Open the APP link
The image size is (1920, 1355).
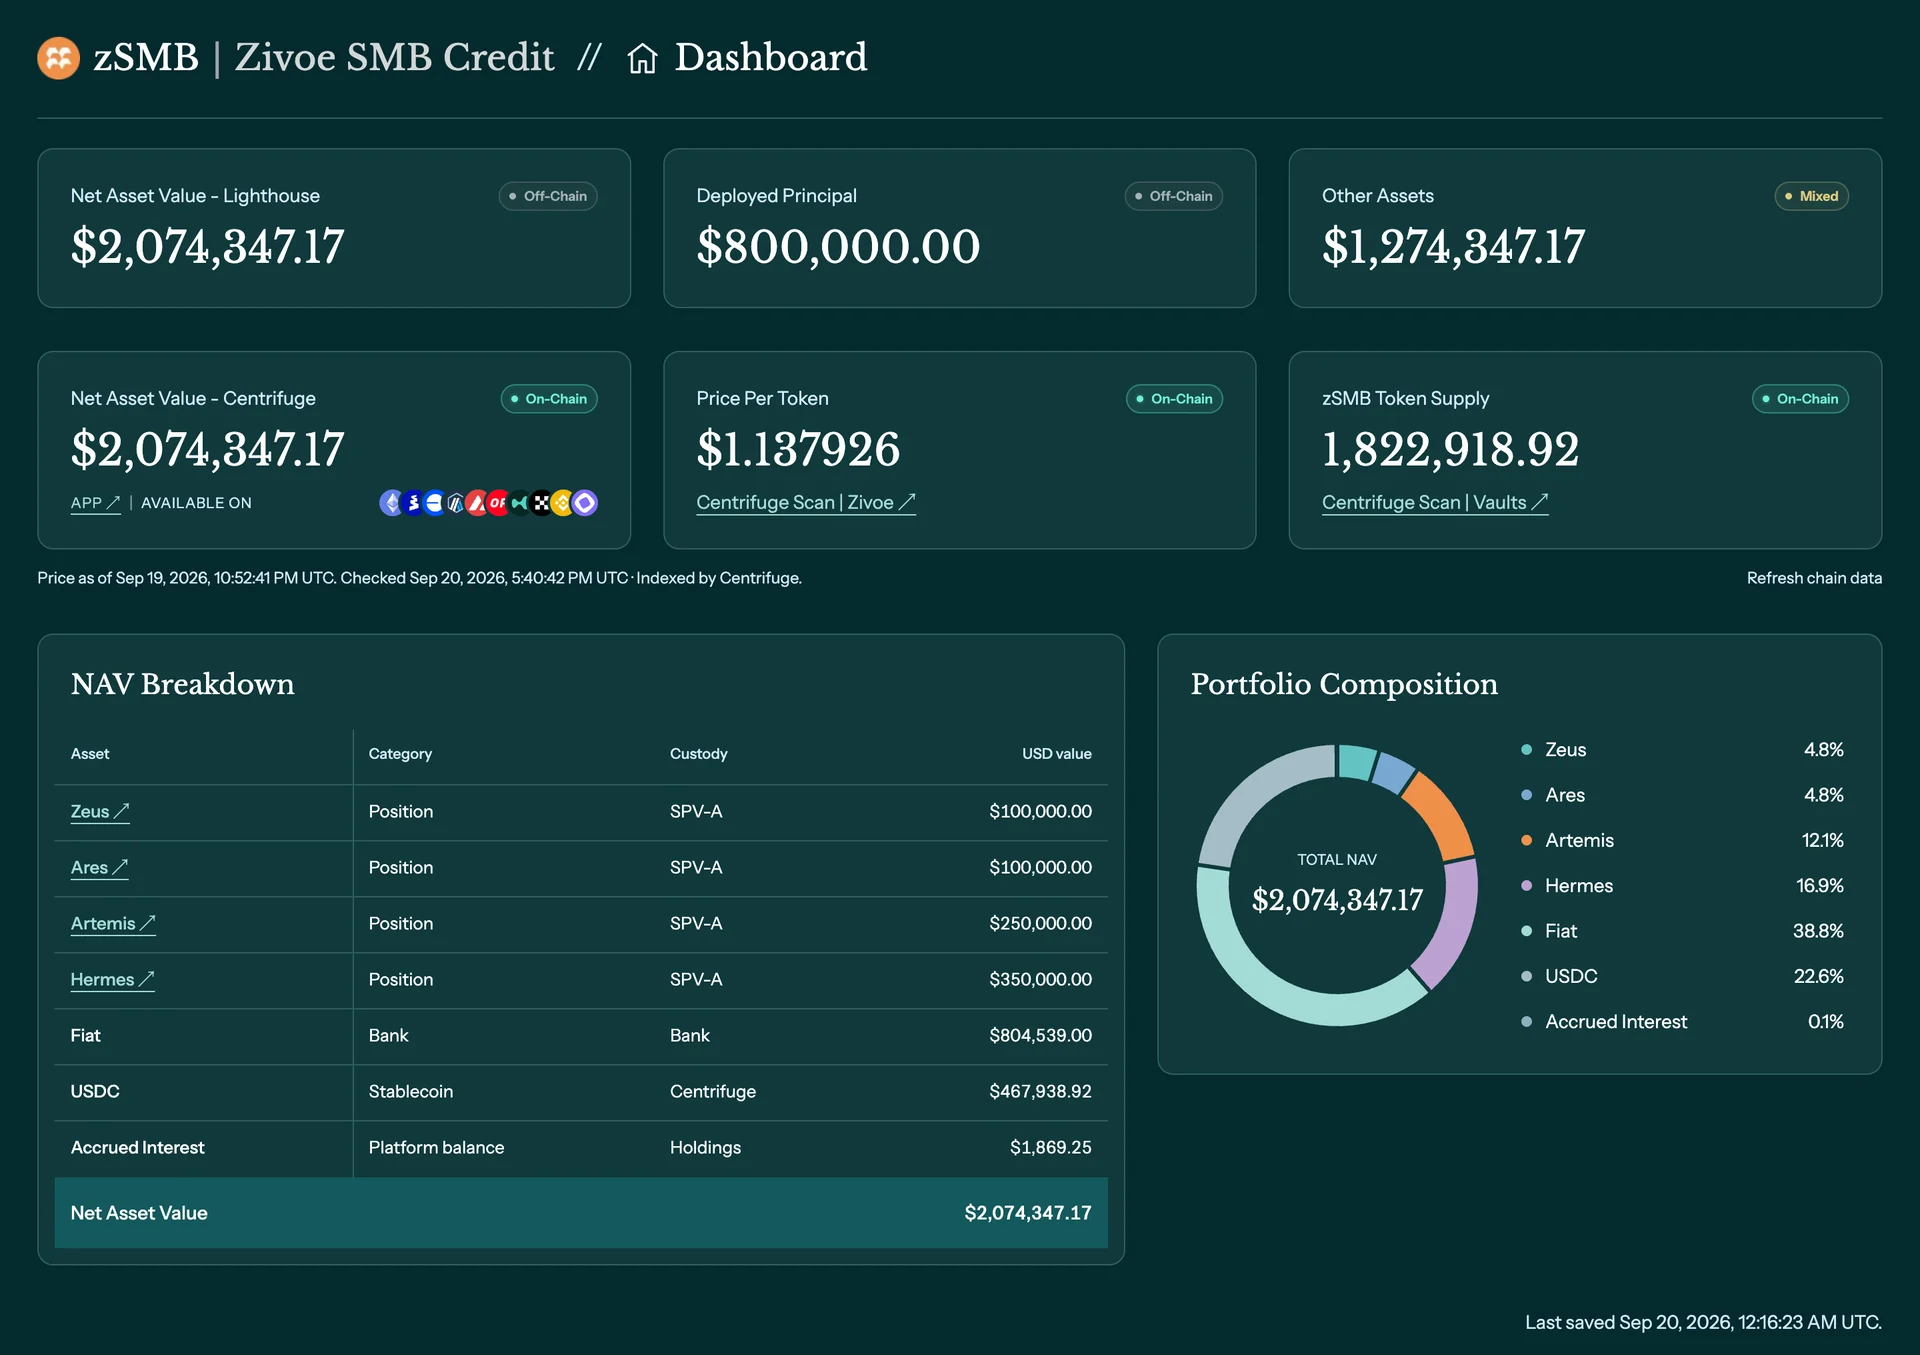click(x=95, y=503)
